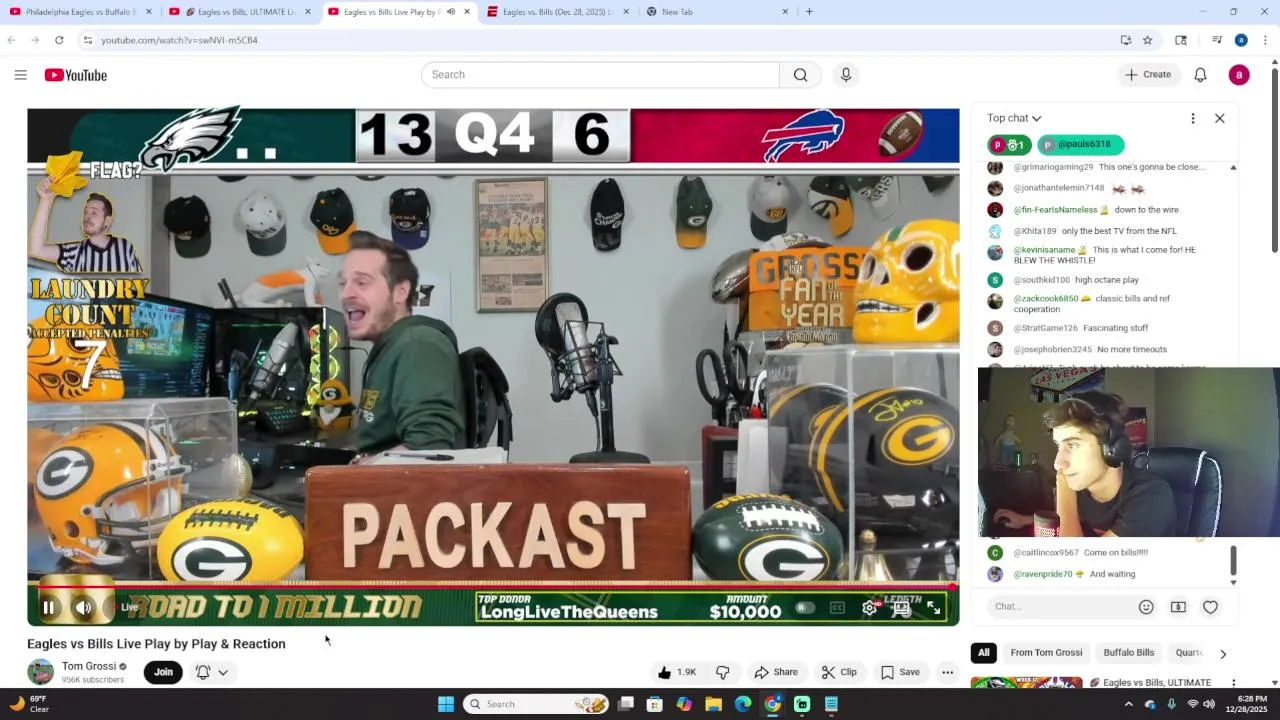Bookmark this page with star icon
The image size is (1280, 720).
pos(1148,40)
